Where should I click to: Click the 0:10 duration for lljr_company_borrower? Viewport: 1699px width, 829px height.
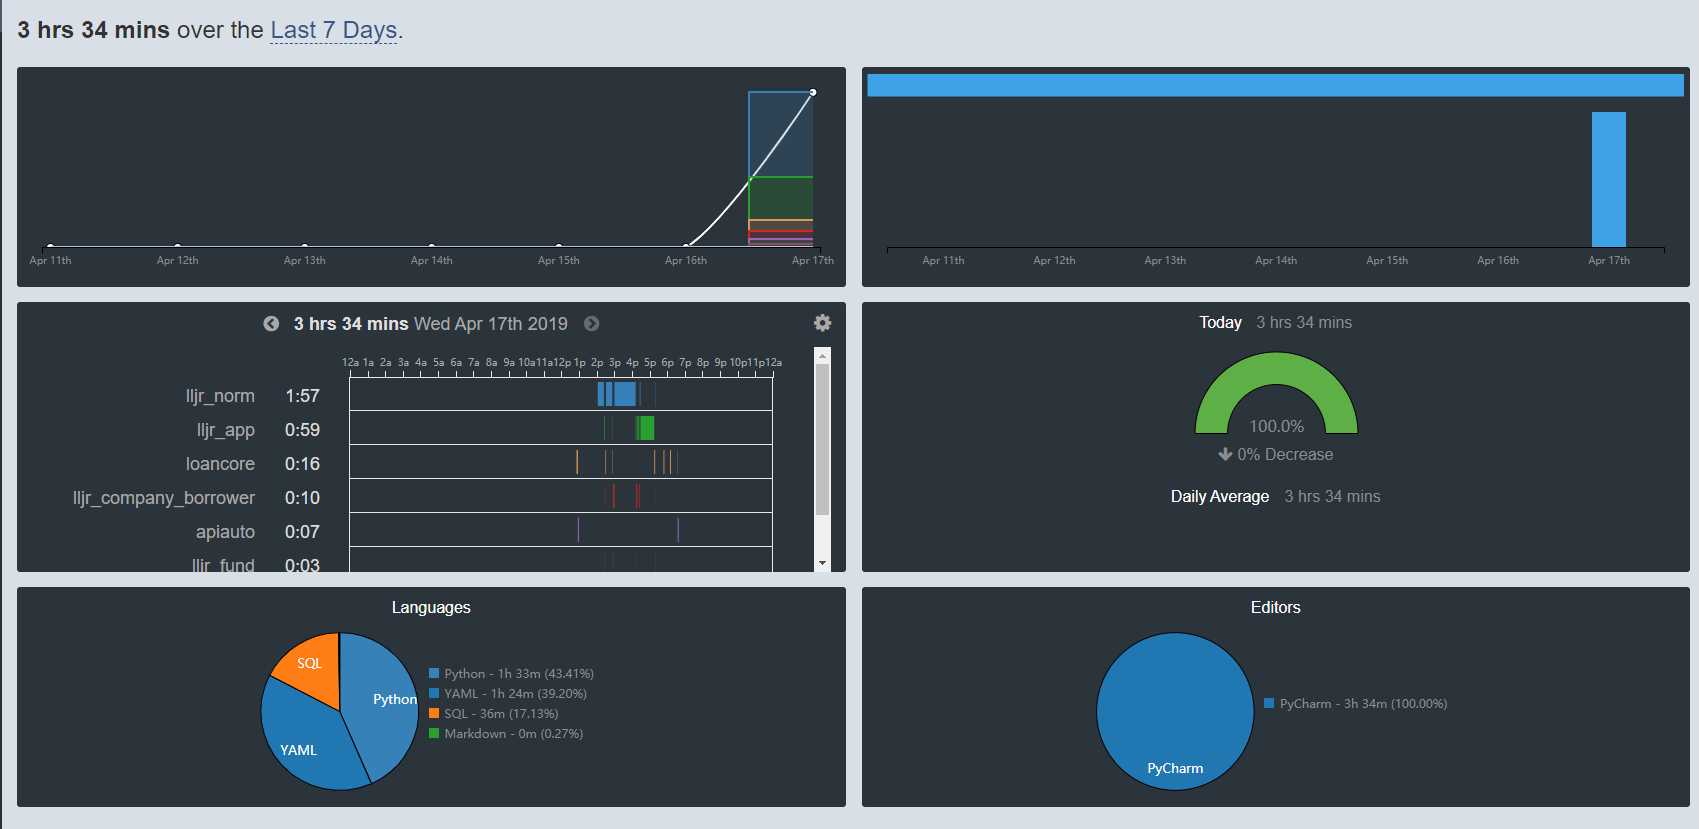click(302, 498)
